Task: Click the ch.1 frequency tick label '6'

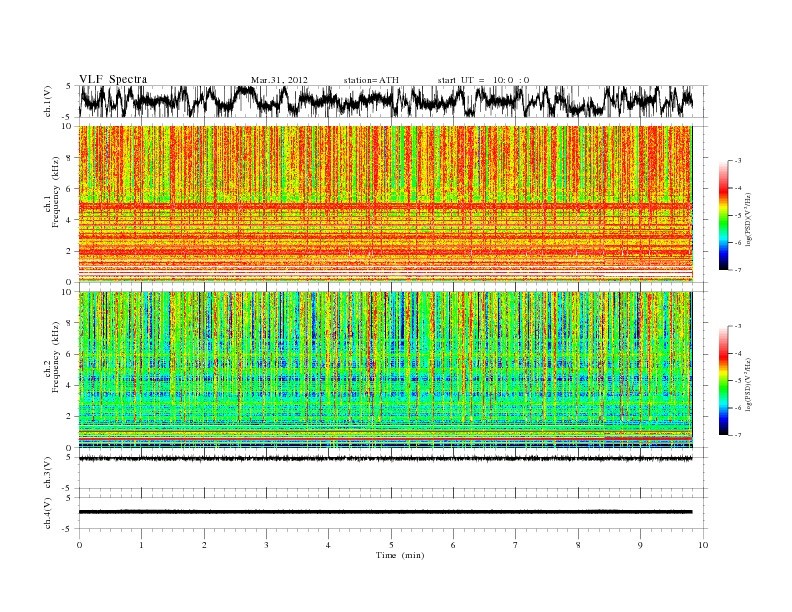Action: pyautogui.click(x=70, y=189)
